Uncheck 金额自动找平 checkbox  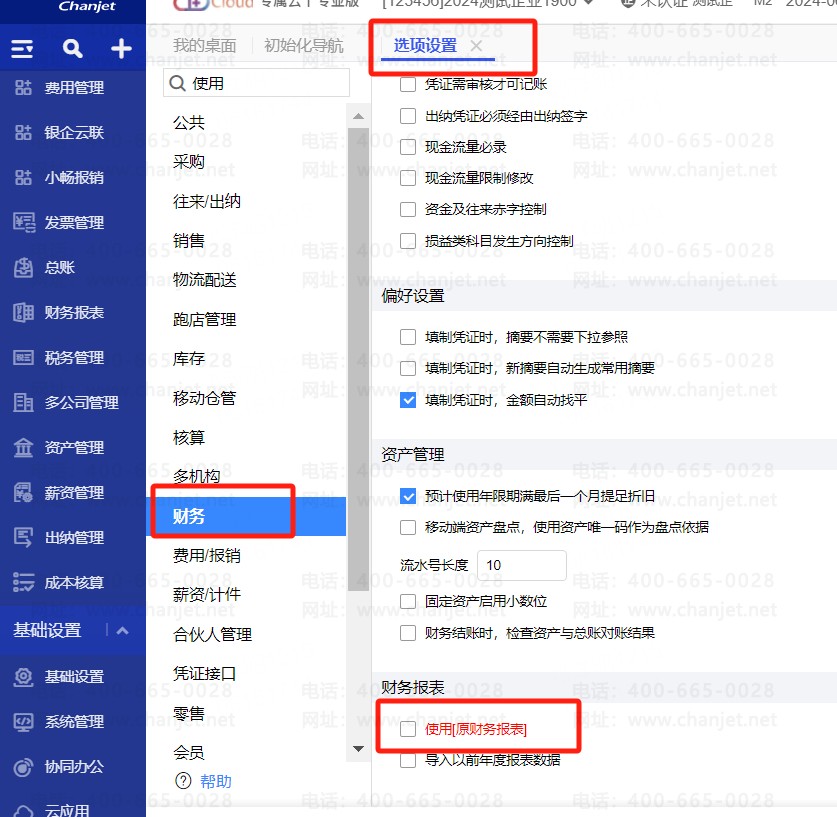[408, 400]
